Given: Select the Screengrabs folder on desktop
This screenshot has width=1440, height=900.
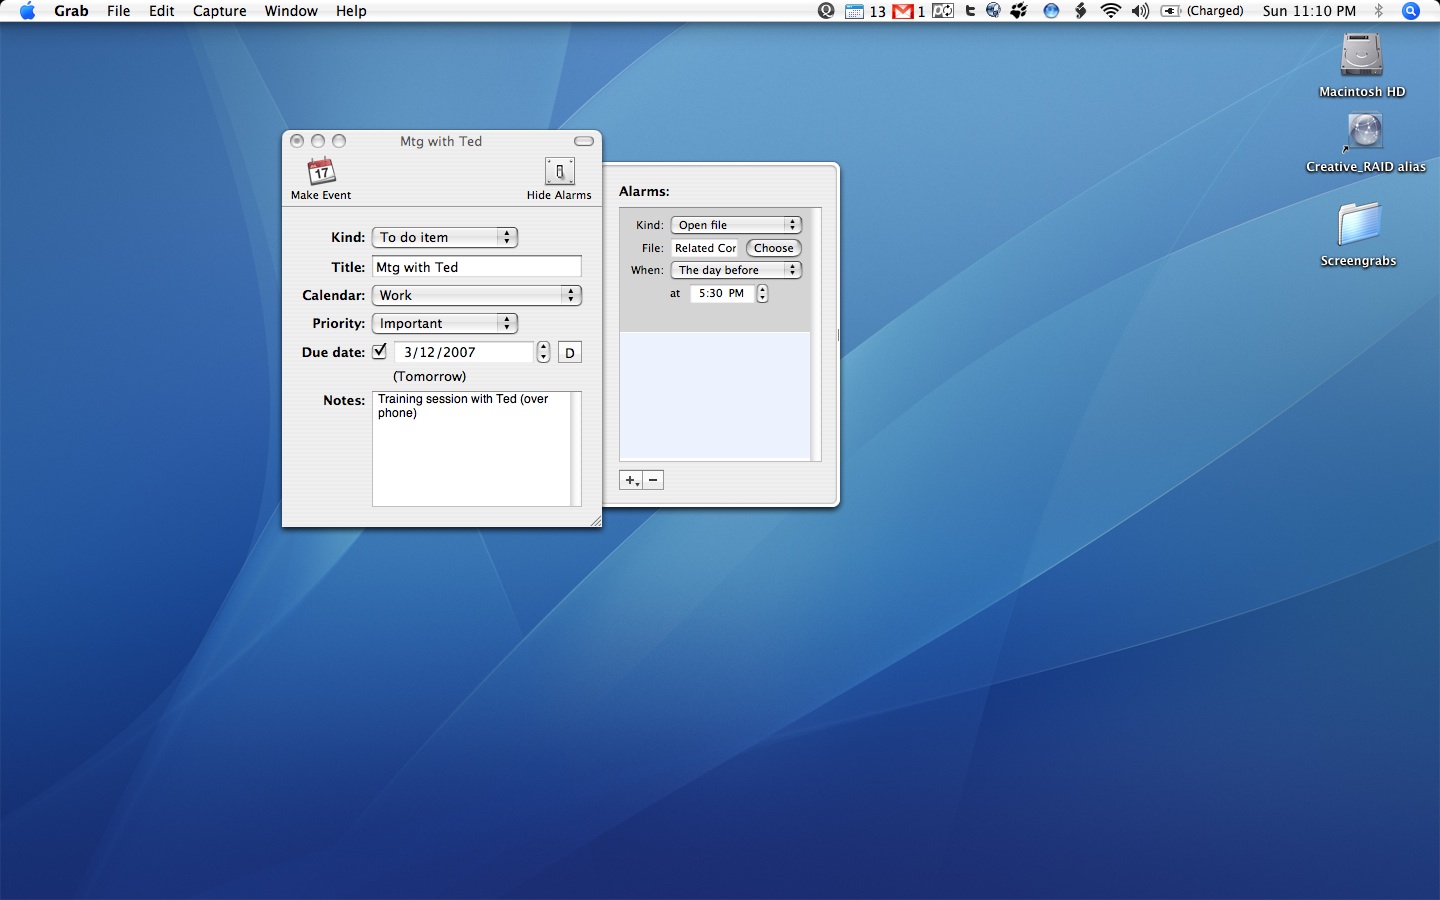Looking at the screenshot, I should (1358, 224).
